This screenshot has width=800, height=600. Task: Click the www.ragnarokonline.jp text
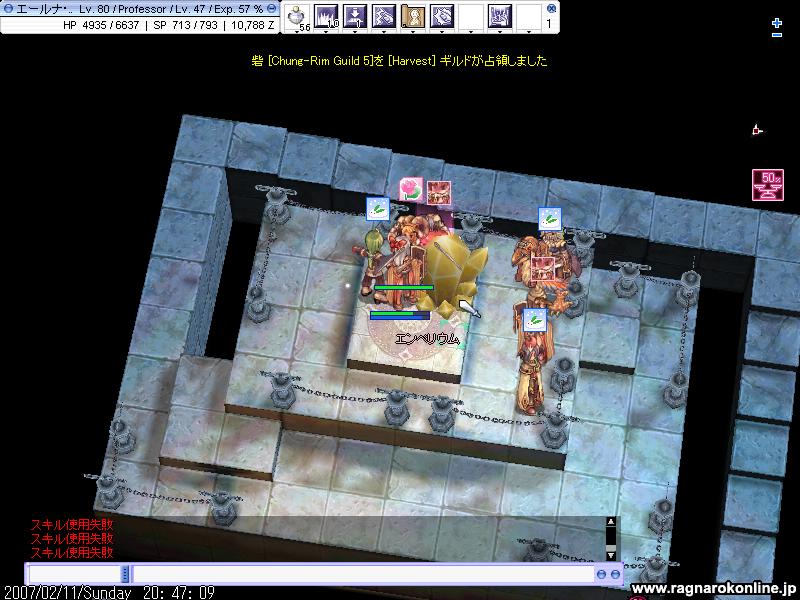713,588
